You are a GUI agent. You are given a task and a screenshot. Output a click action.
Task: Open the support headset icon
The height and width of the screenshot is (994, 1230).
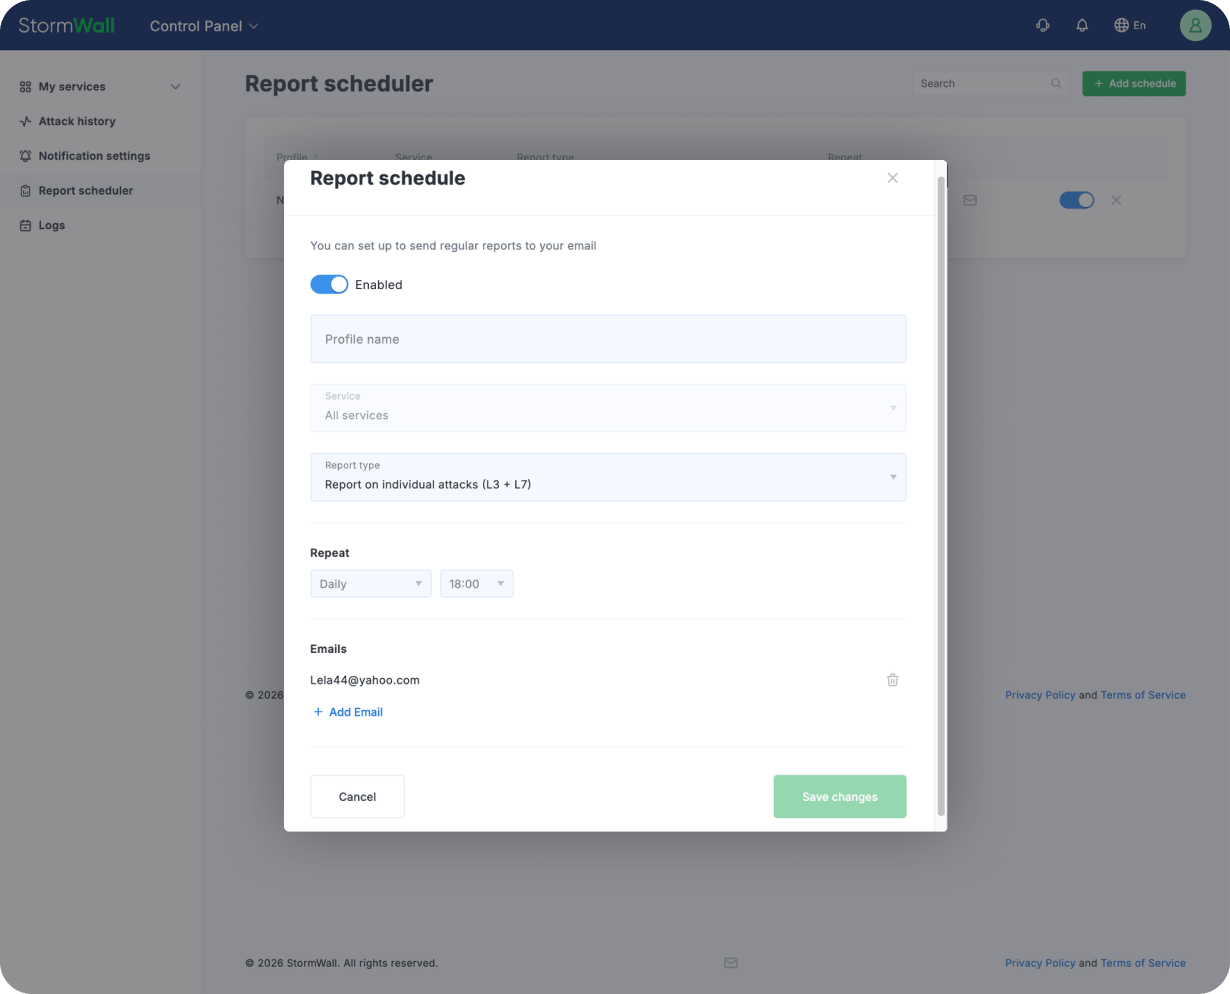point(1043,26)
